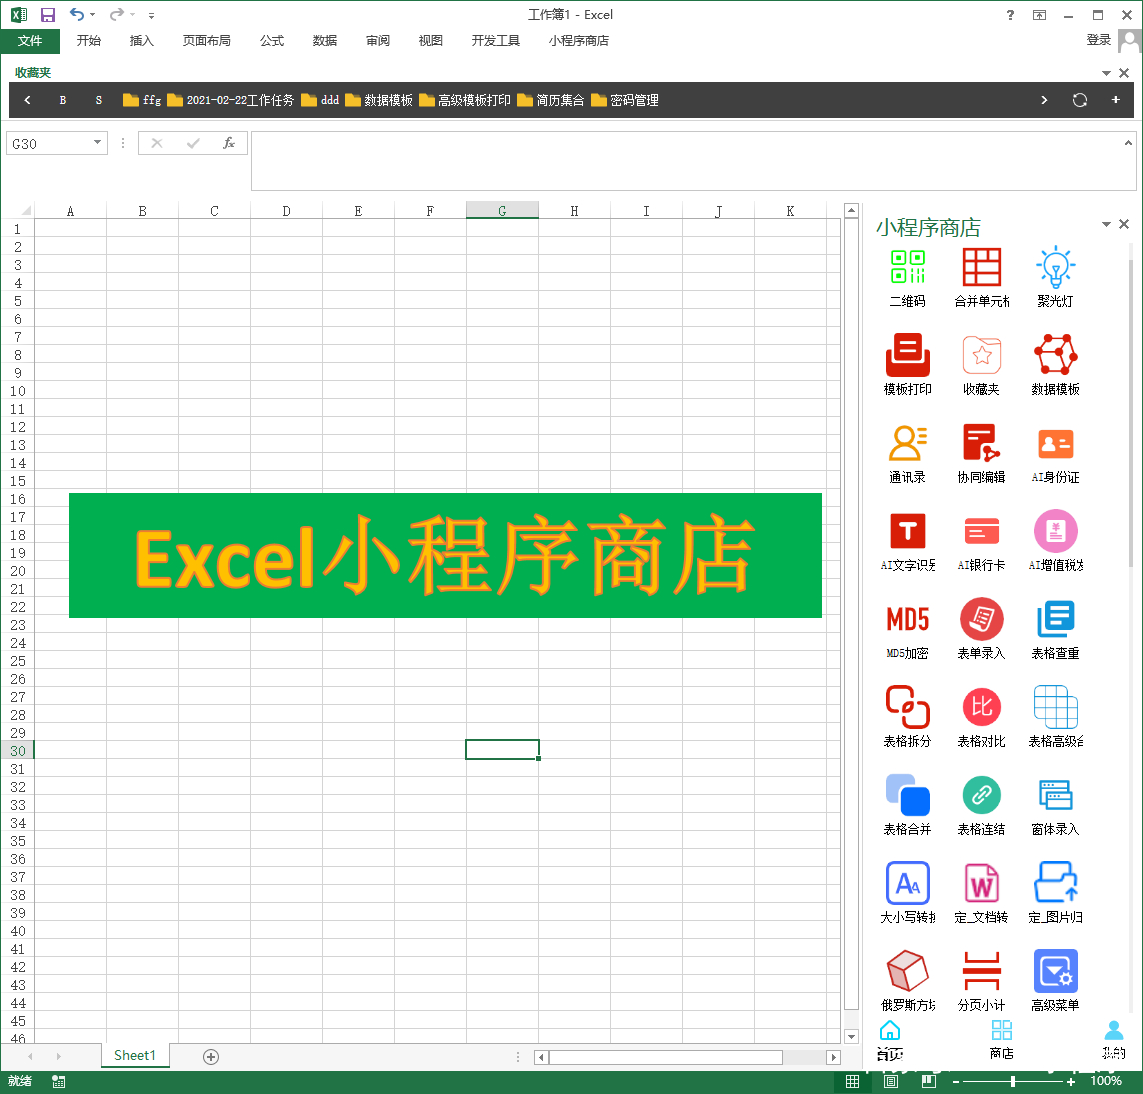Switch to the 商店 store tab at the panel bottom
1143x1094 pixels.
[1002, 1040]
